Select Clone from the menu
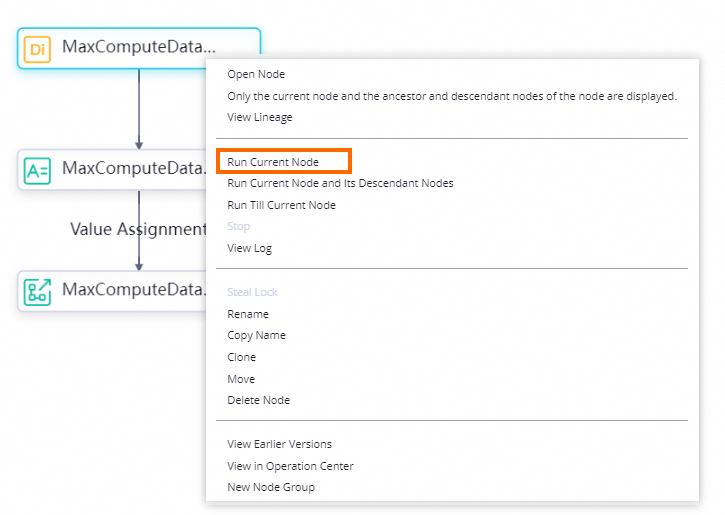725x515 pixels. pos(241,357)
